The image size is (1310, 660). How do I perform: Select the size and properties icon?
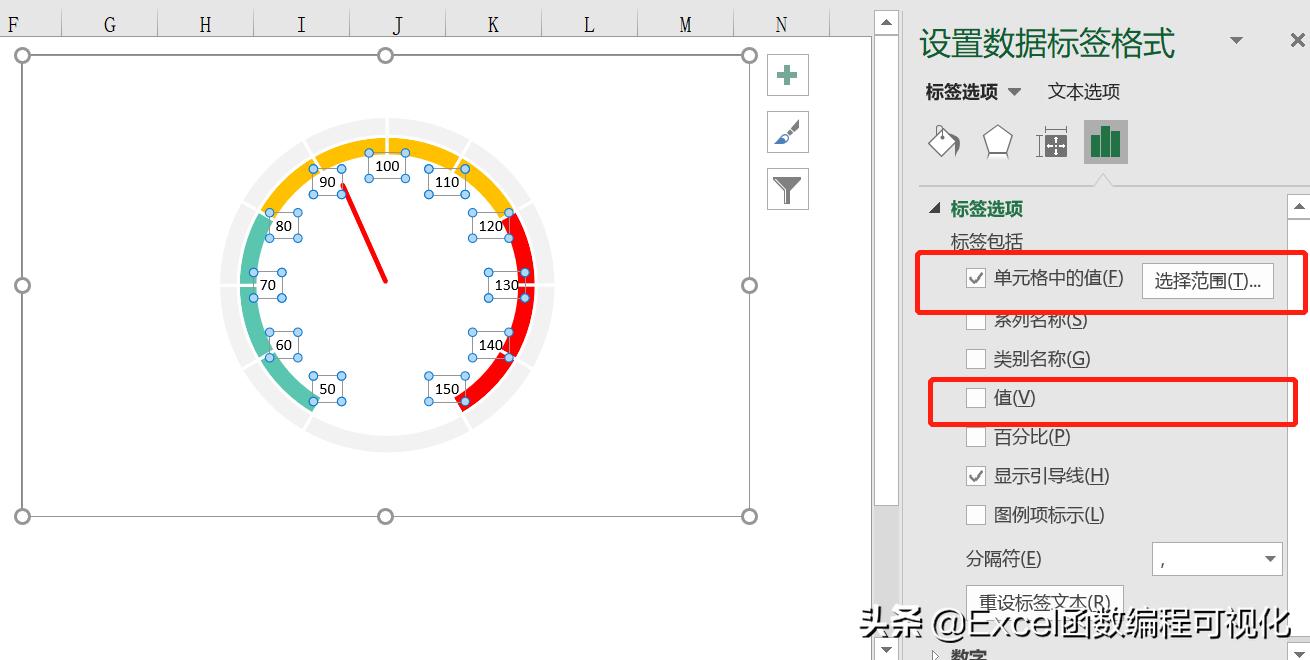point(1051,142)
